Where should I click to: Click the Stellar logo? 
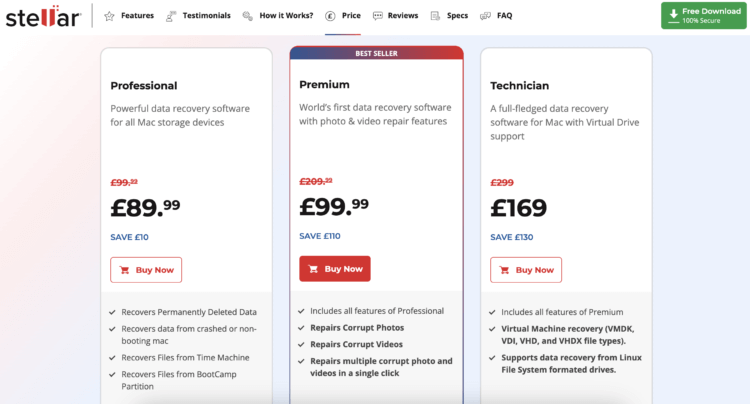pos(43,16)
